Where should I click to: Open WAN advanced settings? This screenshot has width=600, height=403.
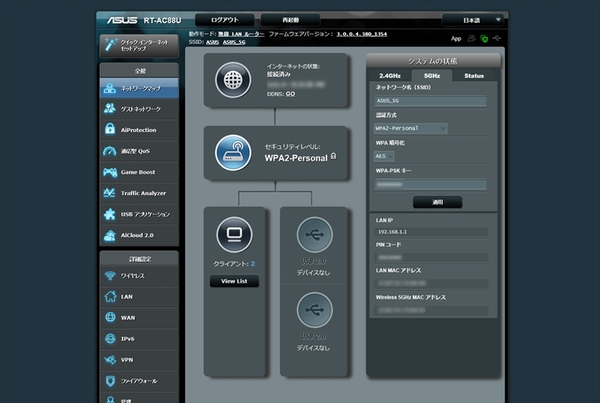pos(139,318)
